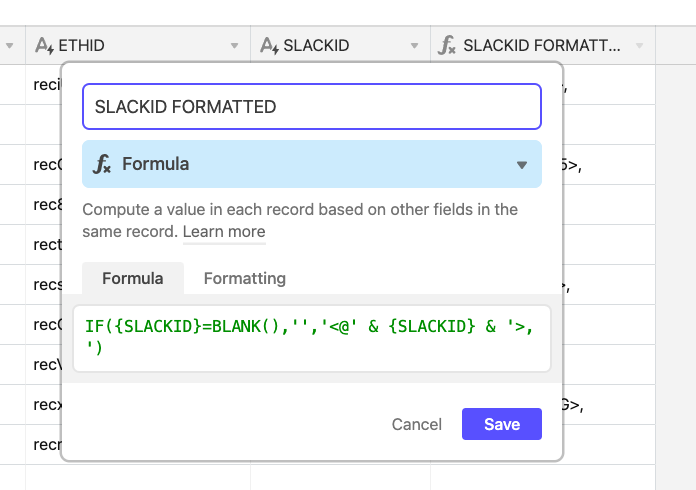The width and height of the screenshot is (696, 490).
Task: Open the SLACKID FORMATTED column dropdown arrow
Action: click(x=639, y=45)
